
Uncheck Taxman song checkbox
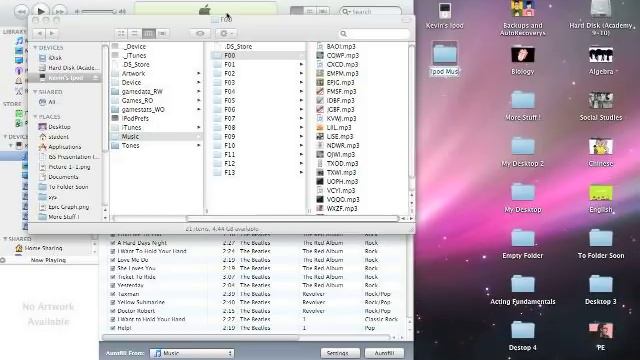pyautogui.click(x=113, y=294)
